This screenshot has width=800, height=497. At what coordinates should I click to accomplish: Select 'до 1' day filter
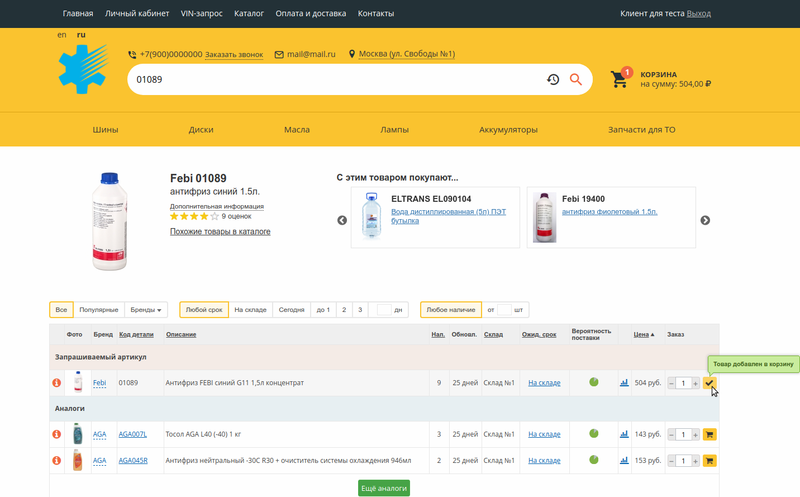[323, 310]
